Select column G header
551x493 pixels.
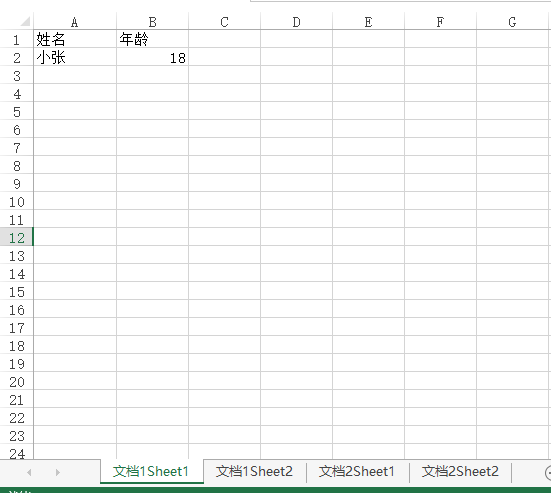[x=513, y=22]
